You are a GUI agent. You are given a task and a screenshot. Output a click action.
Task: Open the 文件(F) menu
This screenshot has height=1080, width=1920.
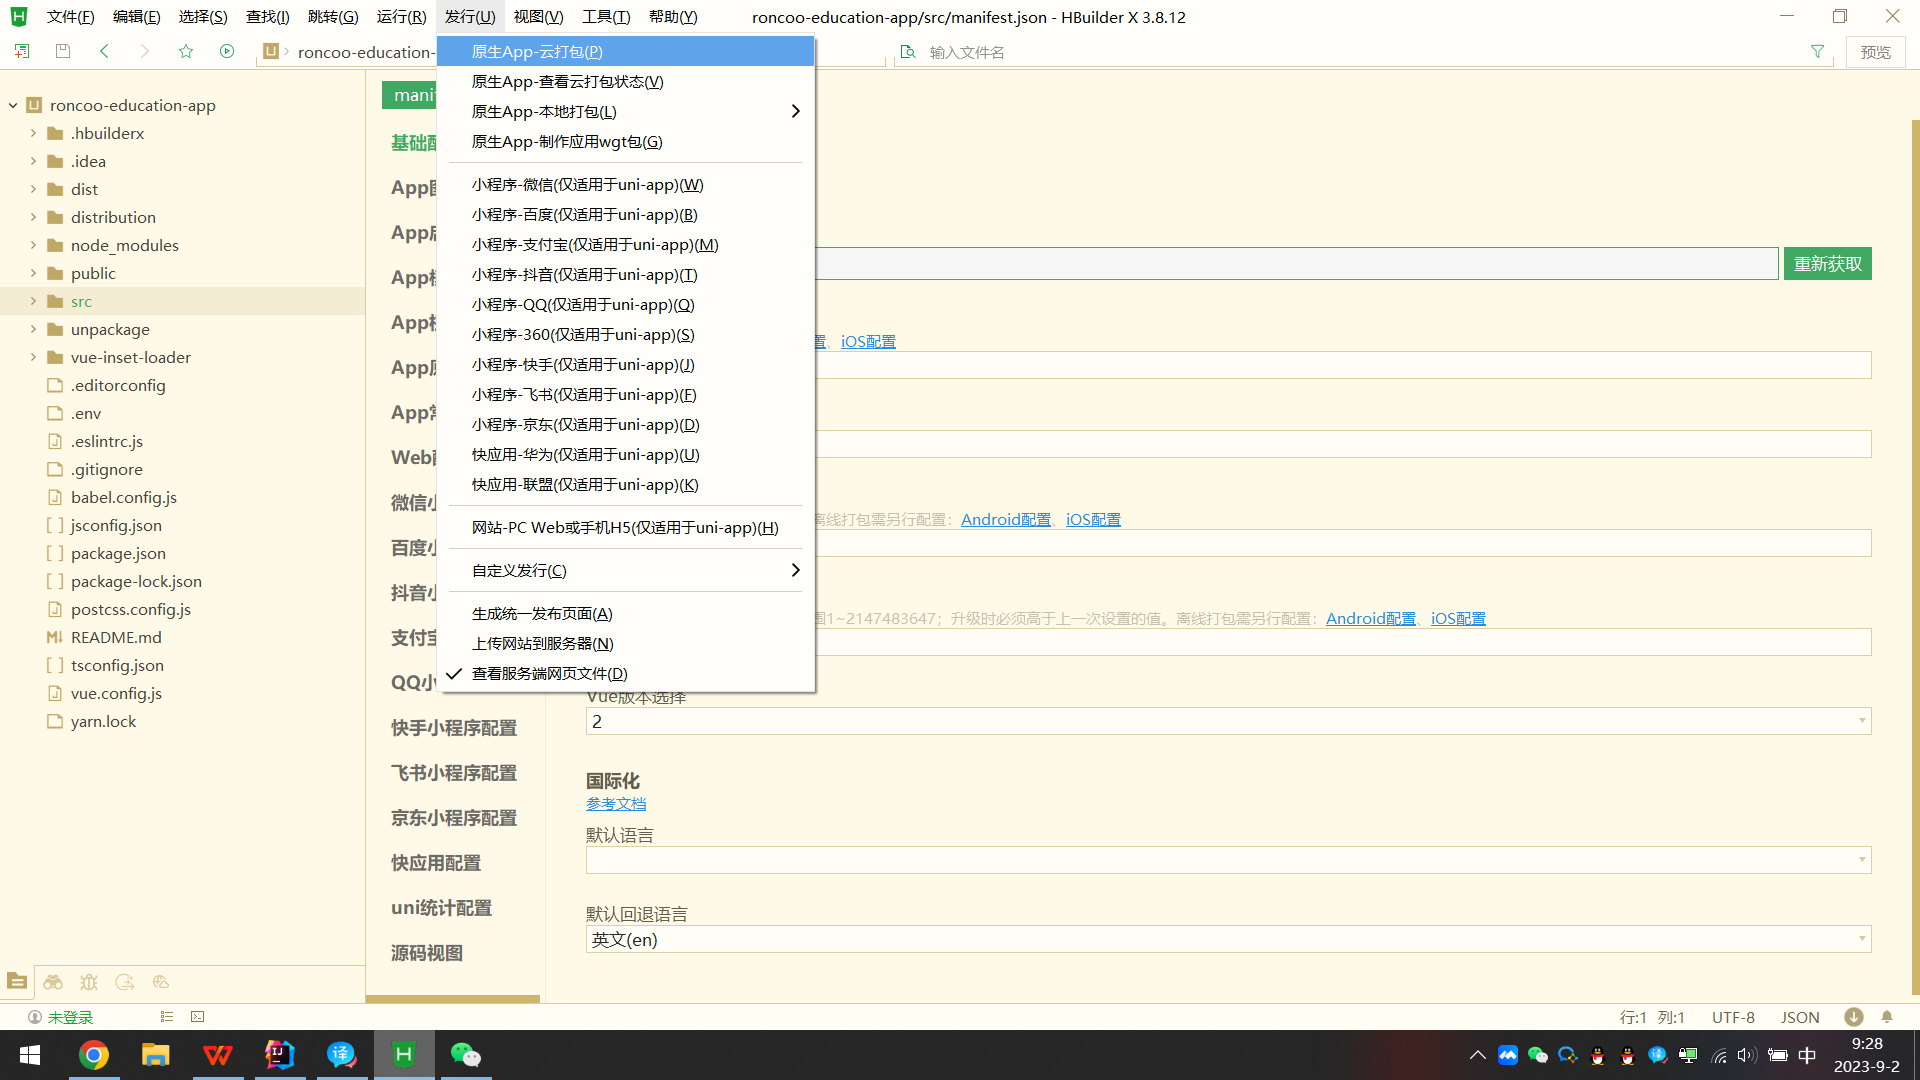click(x=70, y=17)
